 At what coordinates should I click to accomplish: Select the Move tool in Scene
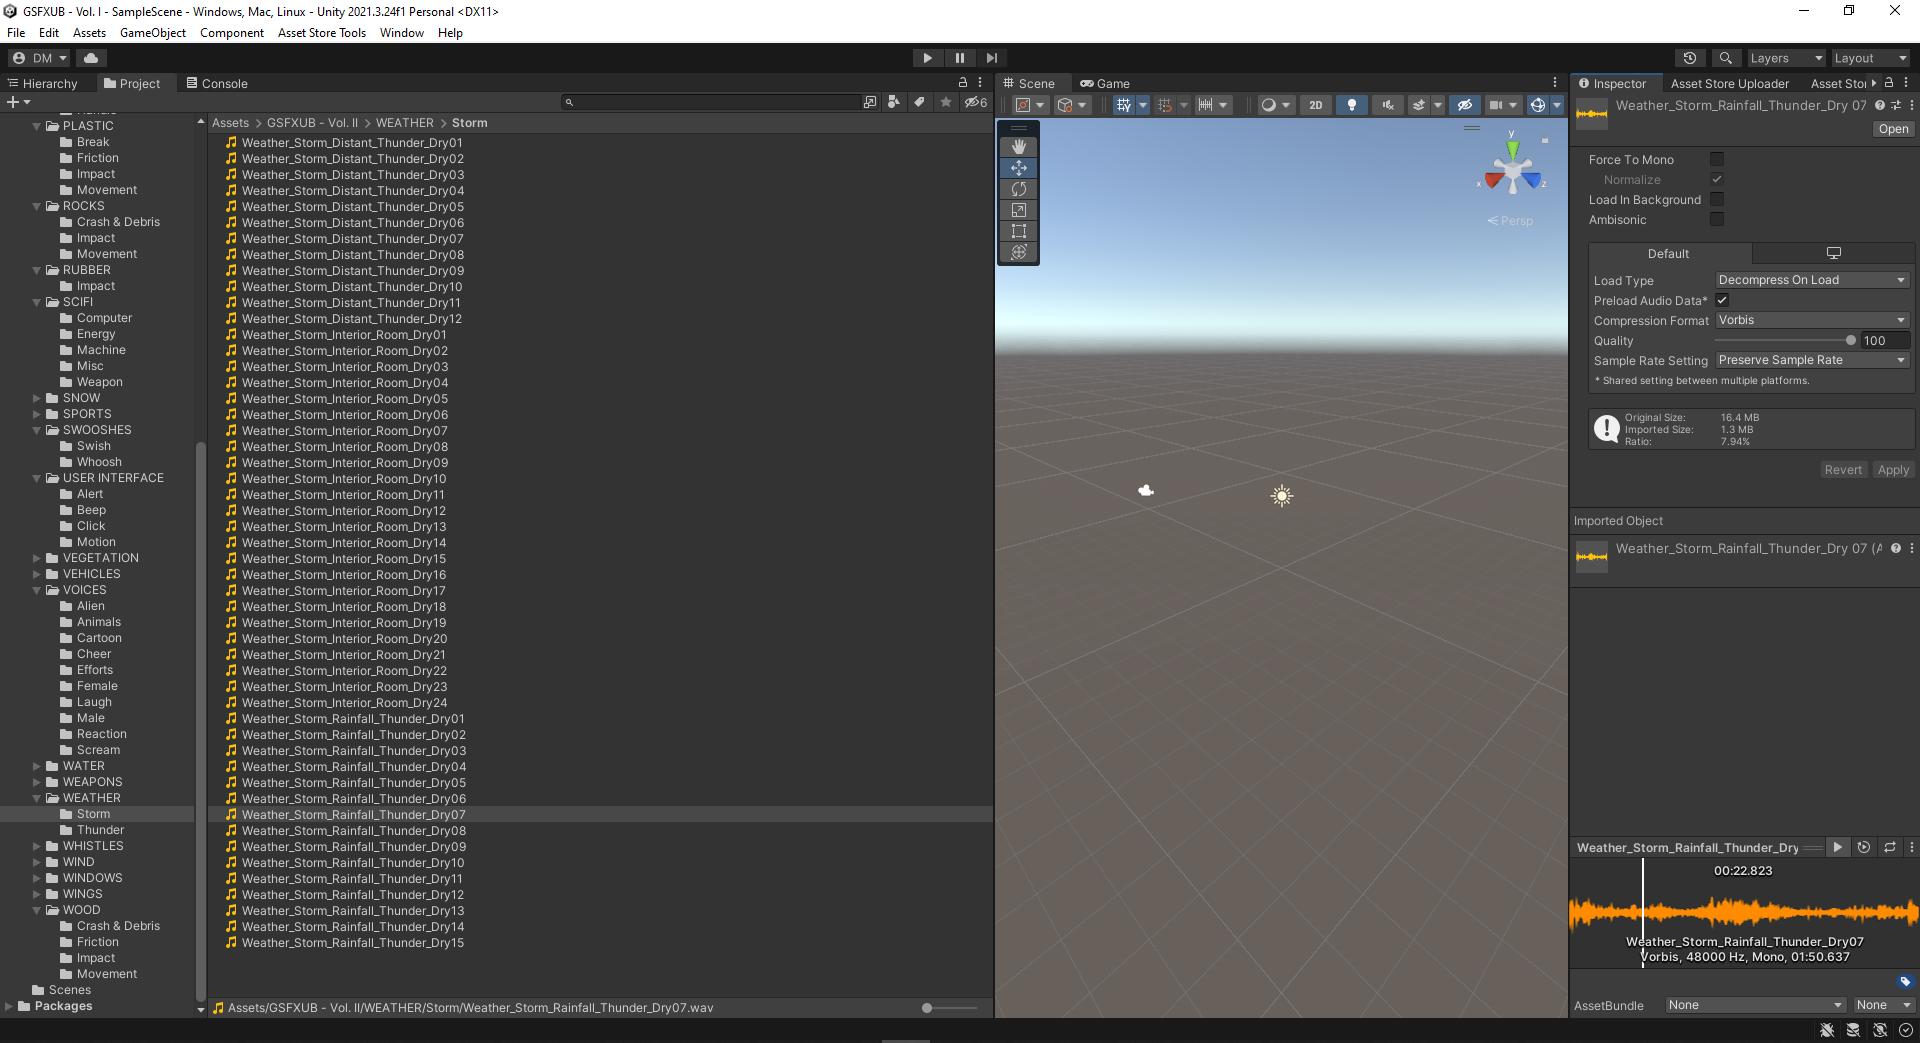(1019, 168)
